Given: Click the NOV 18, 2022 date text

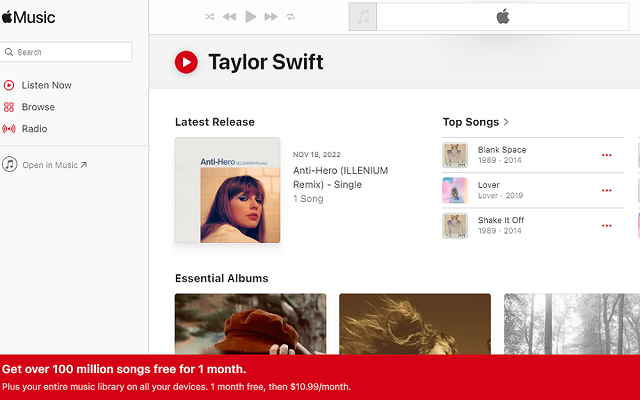Looking at the screenshot, I should (x=317, y=155).
